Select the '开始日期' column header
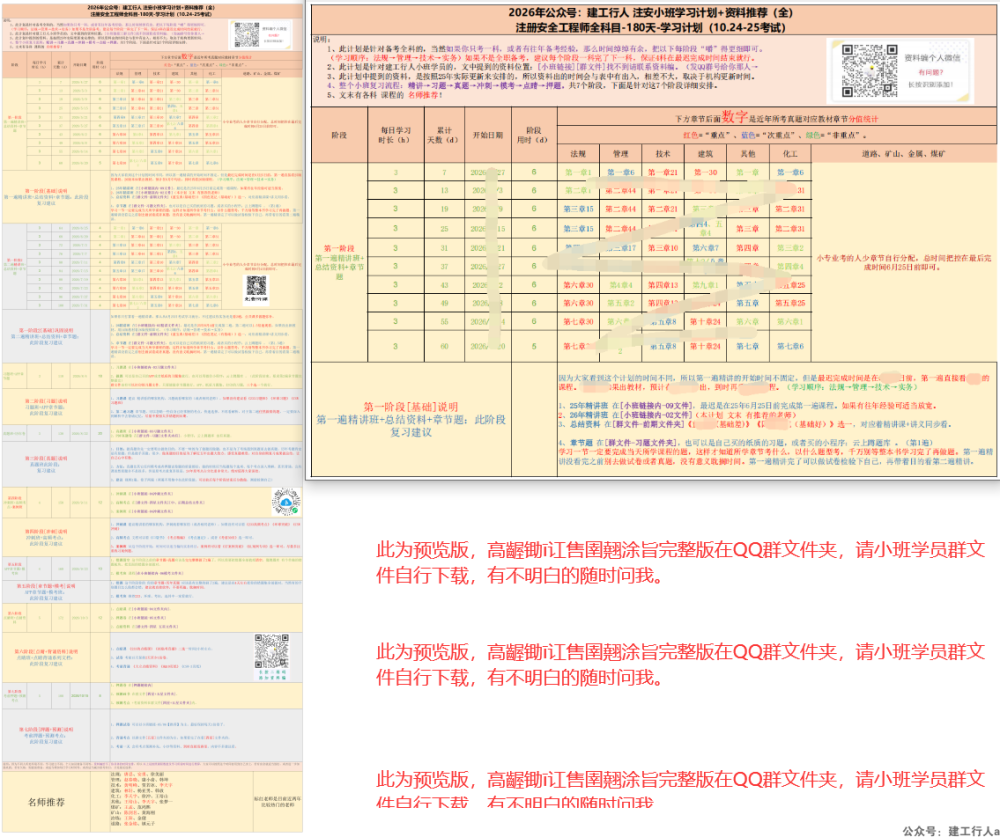1000x837 pixels. (x=488, y=135)
